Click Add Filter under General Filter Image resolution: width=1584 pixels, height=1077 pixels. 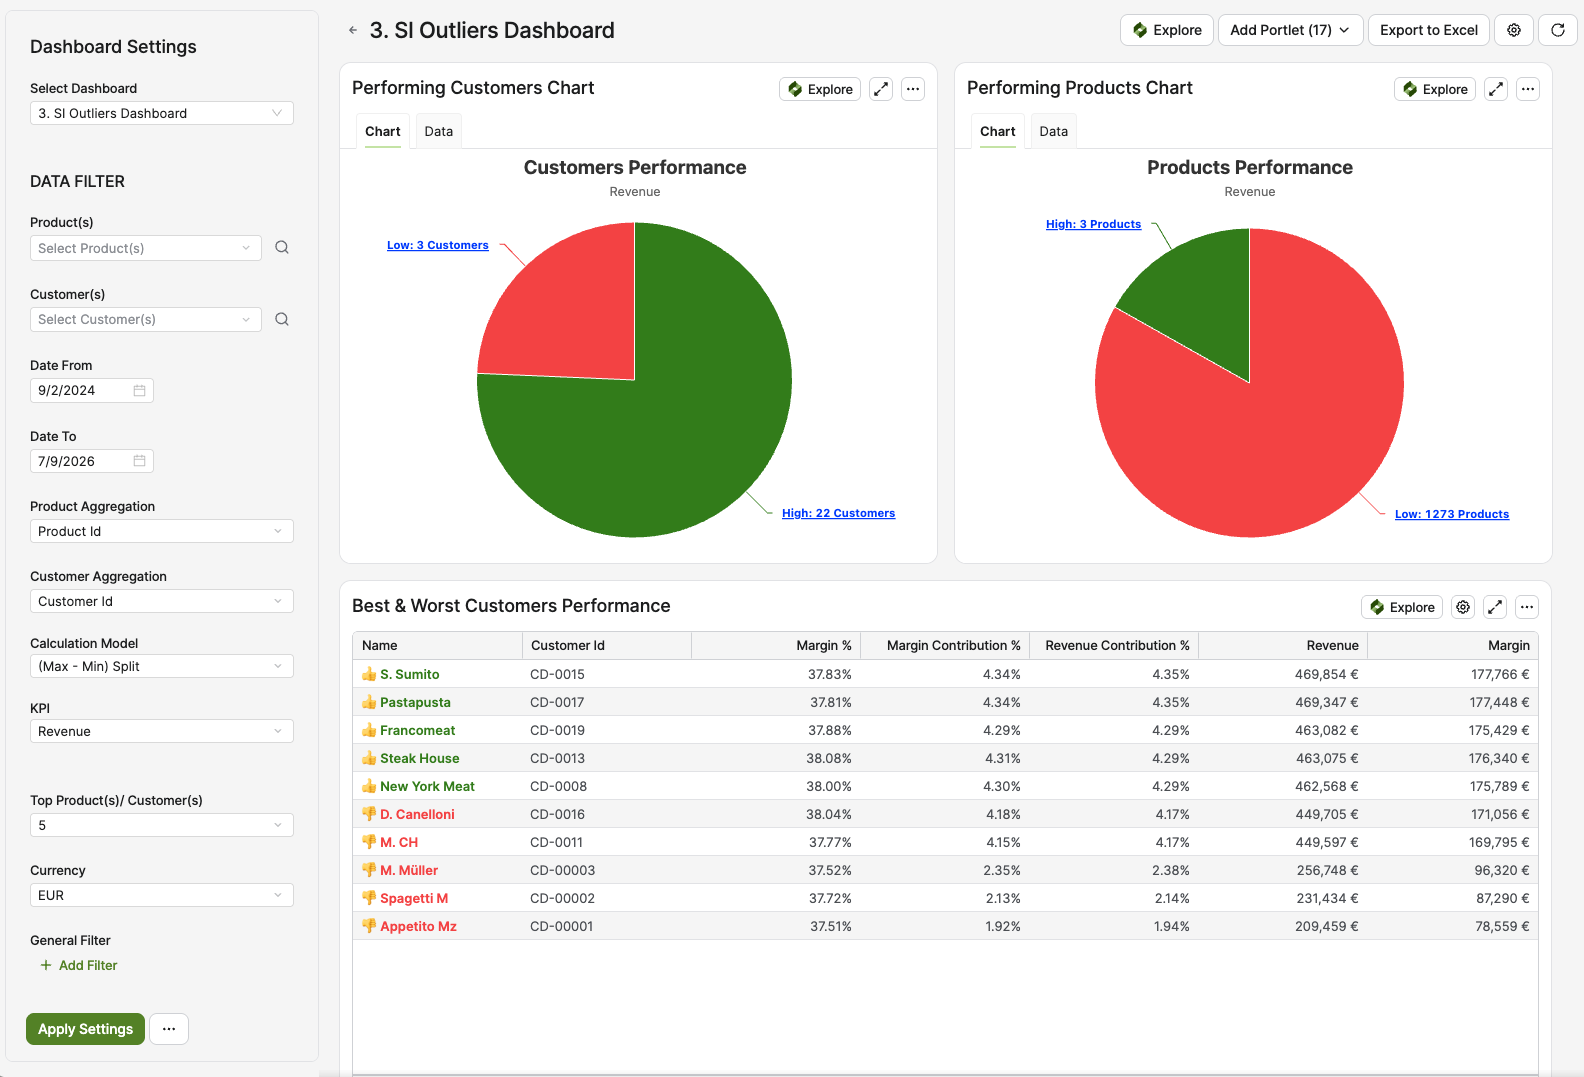[x=79, y=965]
